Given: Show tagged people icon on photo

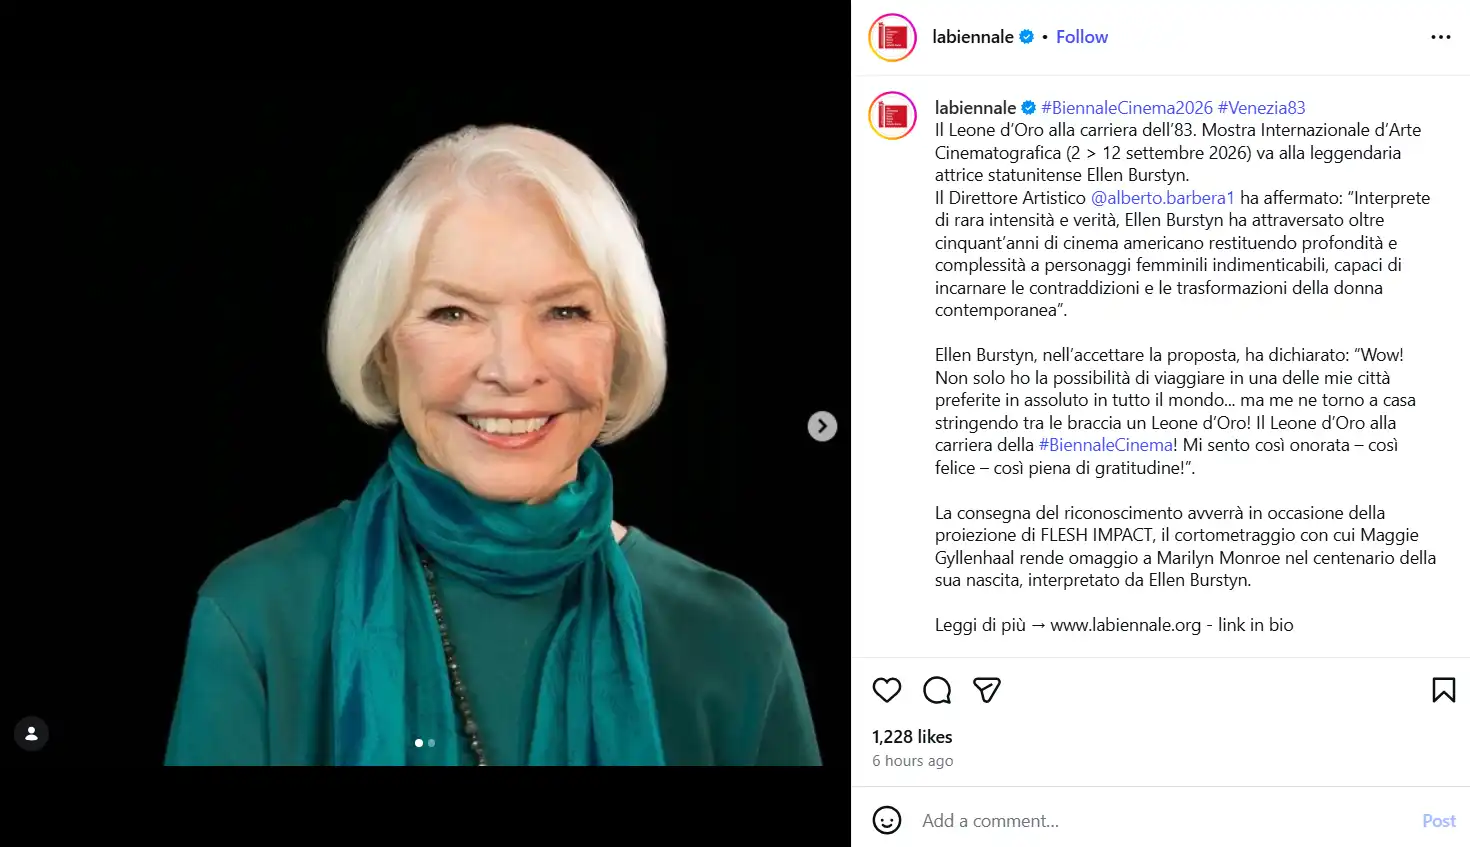Looking at the screenshot, I should point(31,734).
